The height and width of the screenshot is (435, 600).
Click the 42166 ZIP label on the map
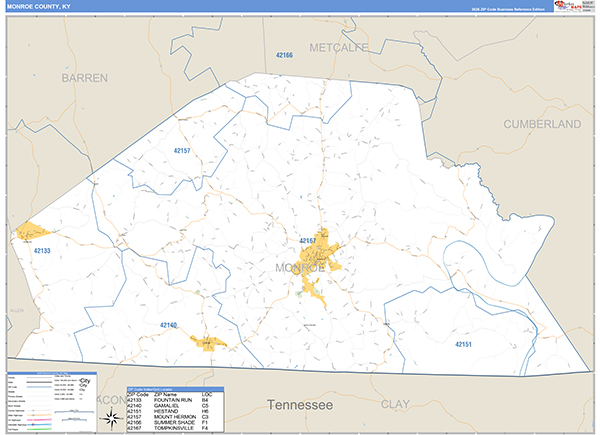pos(284,55)
